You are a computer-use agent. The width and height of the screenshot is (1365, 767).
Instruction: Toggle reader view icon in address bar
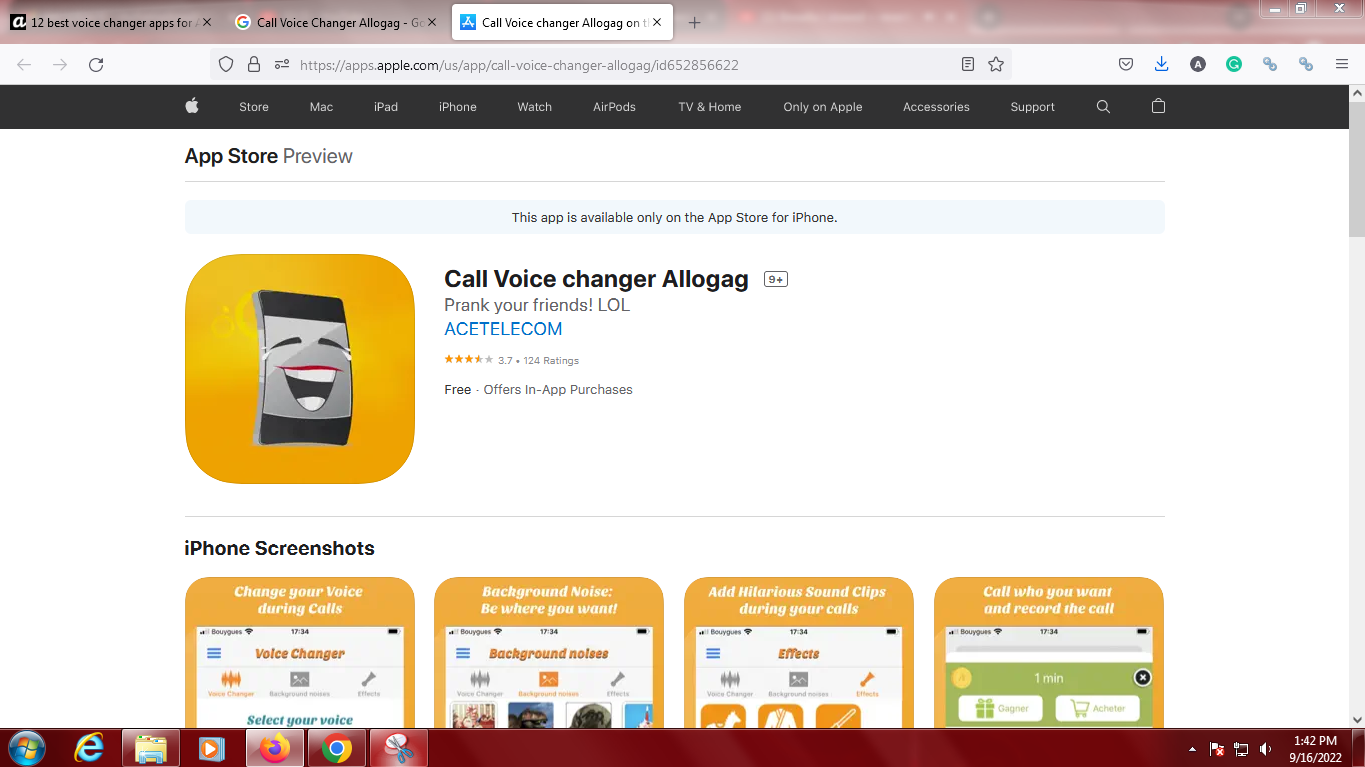(967, 64)
